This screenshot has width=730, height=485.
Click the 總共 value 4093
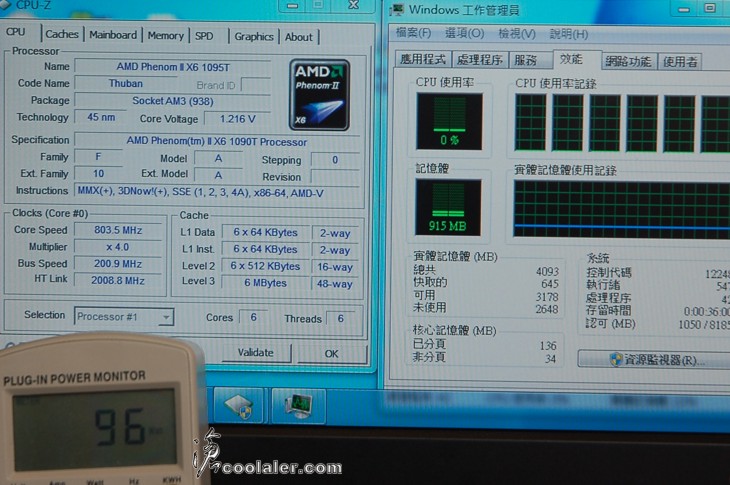[x=548, y=271]
